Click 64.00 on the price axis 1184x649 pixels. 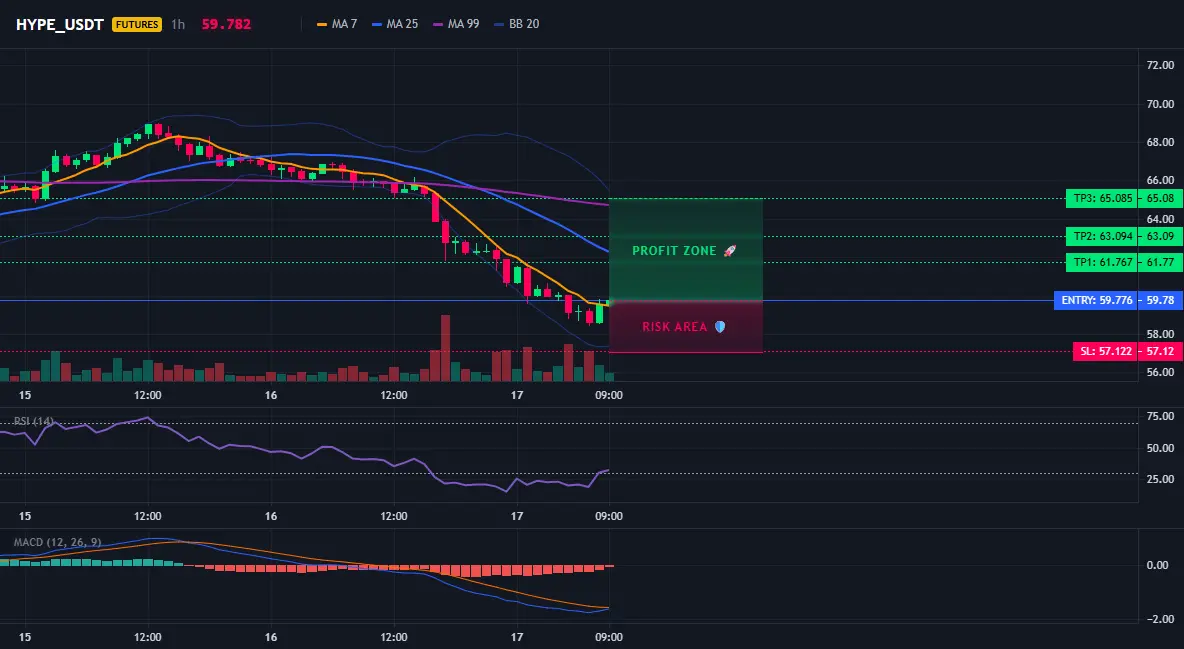[x=1160, y=219]
